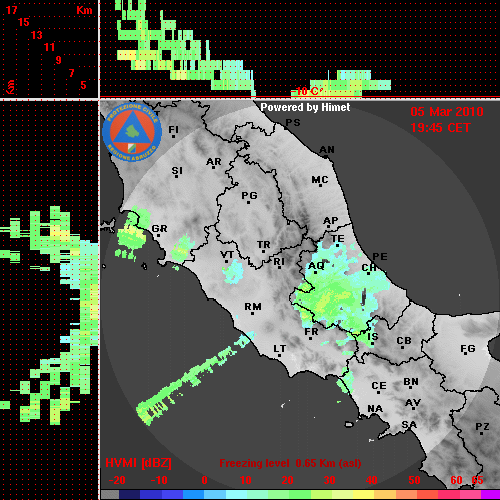Click the '65' dBZ scale label
Screen dimensions: 500x500
[x=477, y=480]
